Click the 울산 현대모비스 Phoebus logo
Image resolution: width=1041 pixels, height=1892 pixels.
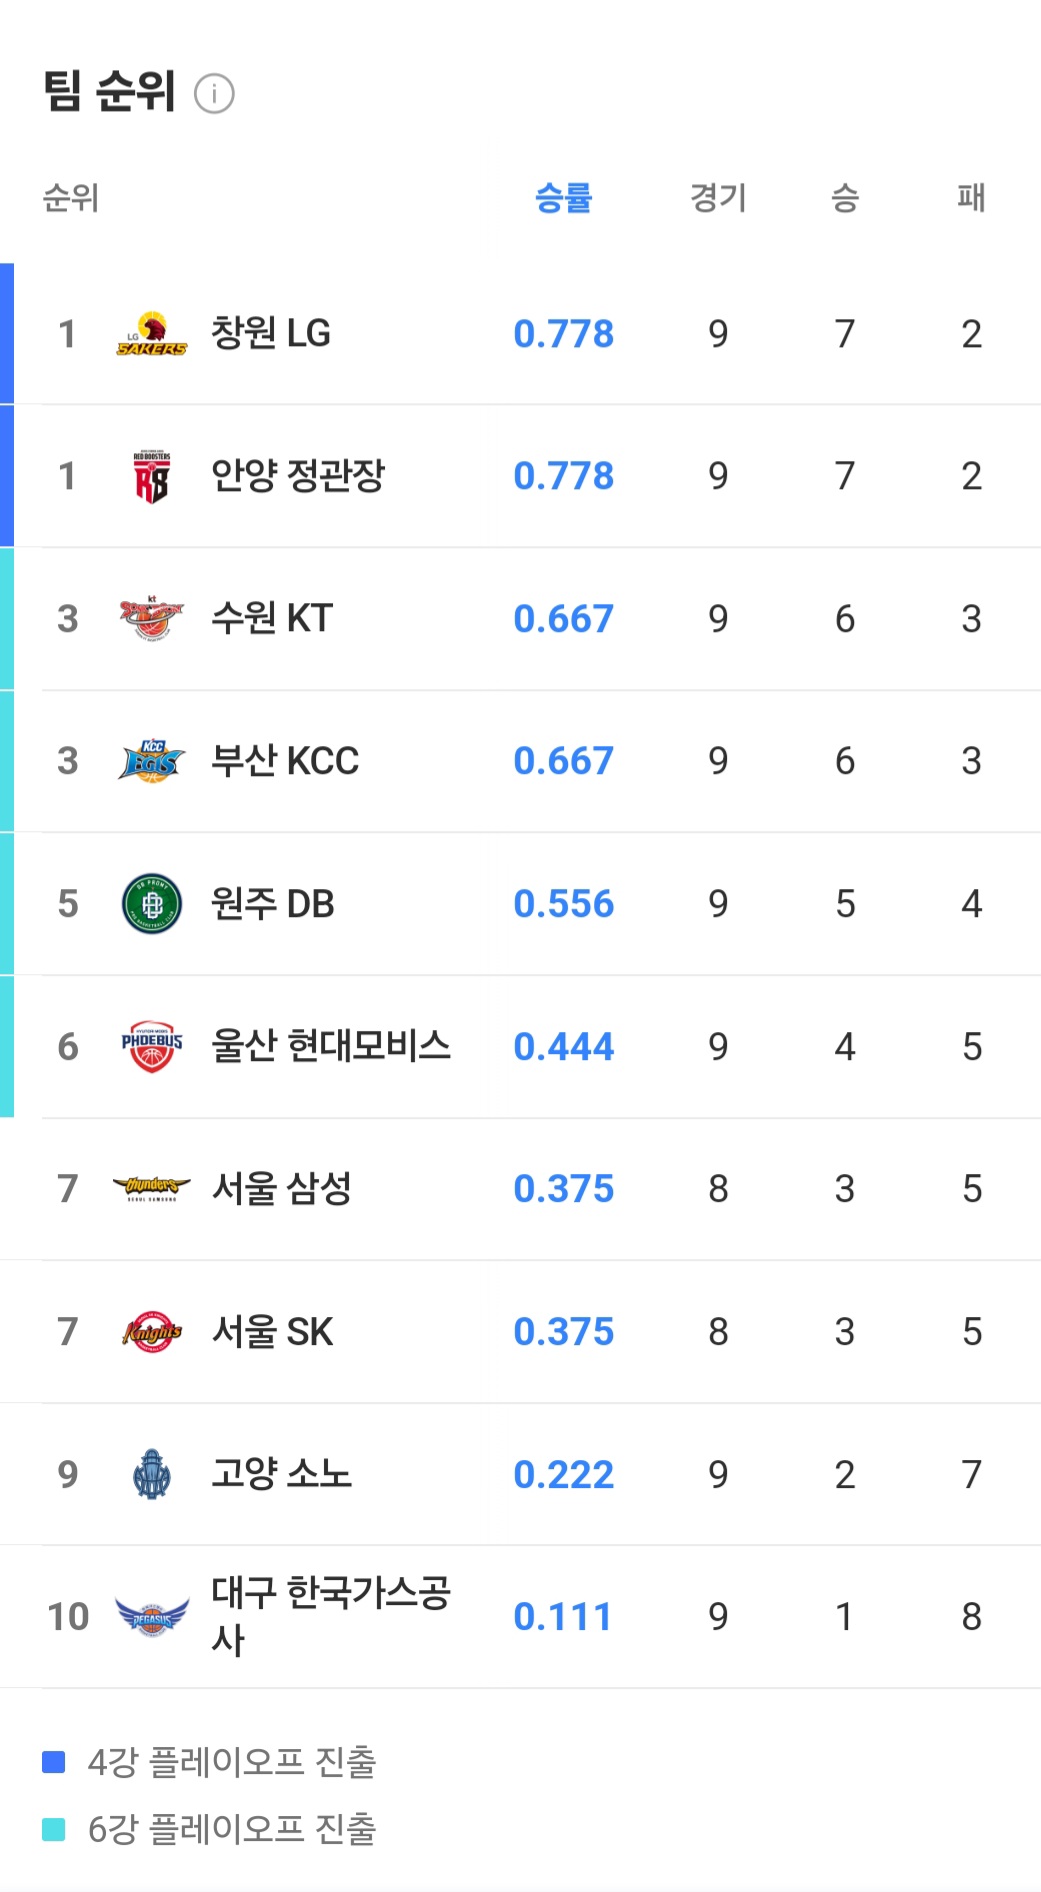(151, 1046)
